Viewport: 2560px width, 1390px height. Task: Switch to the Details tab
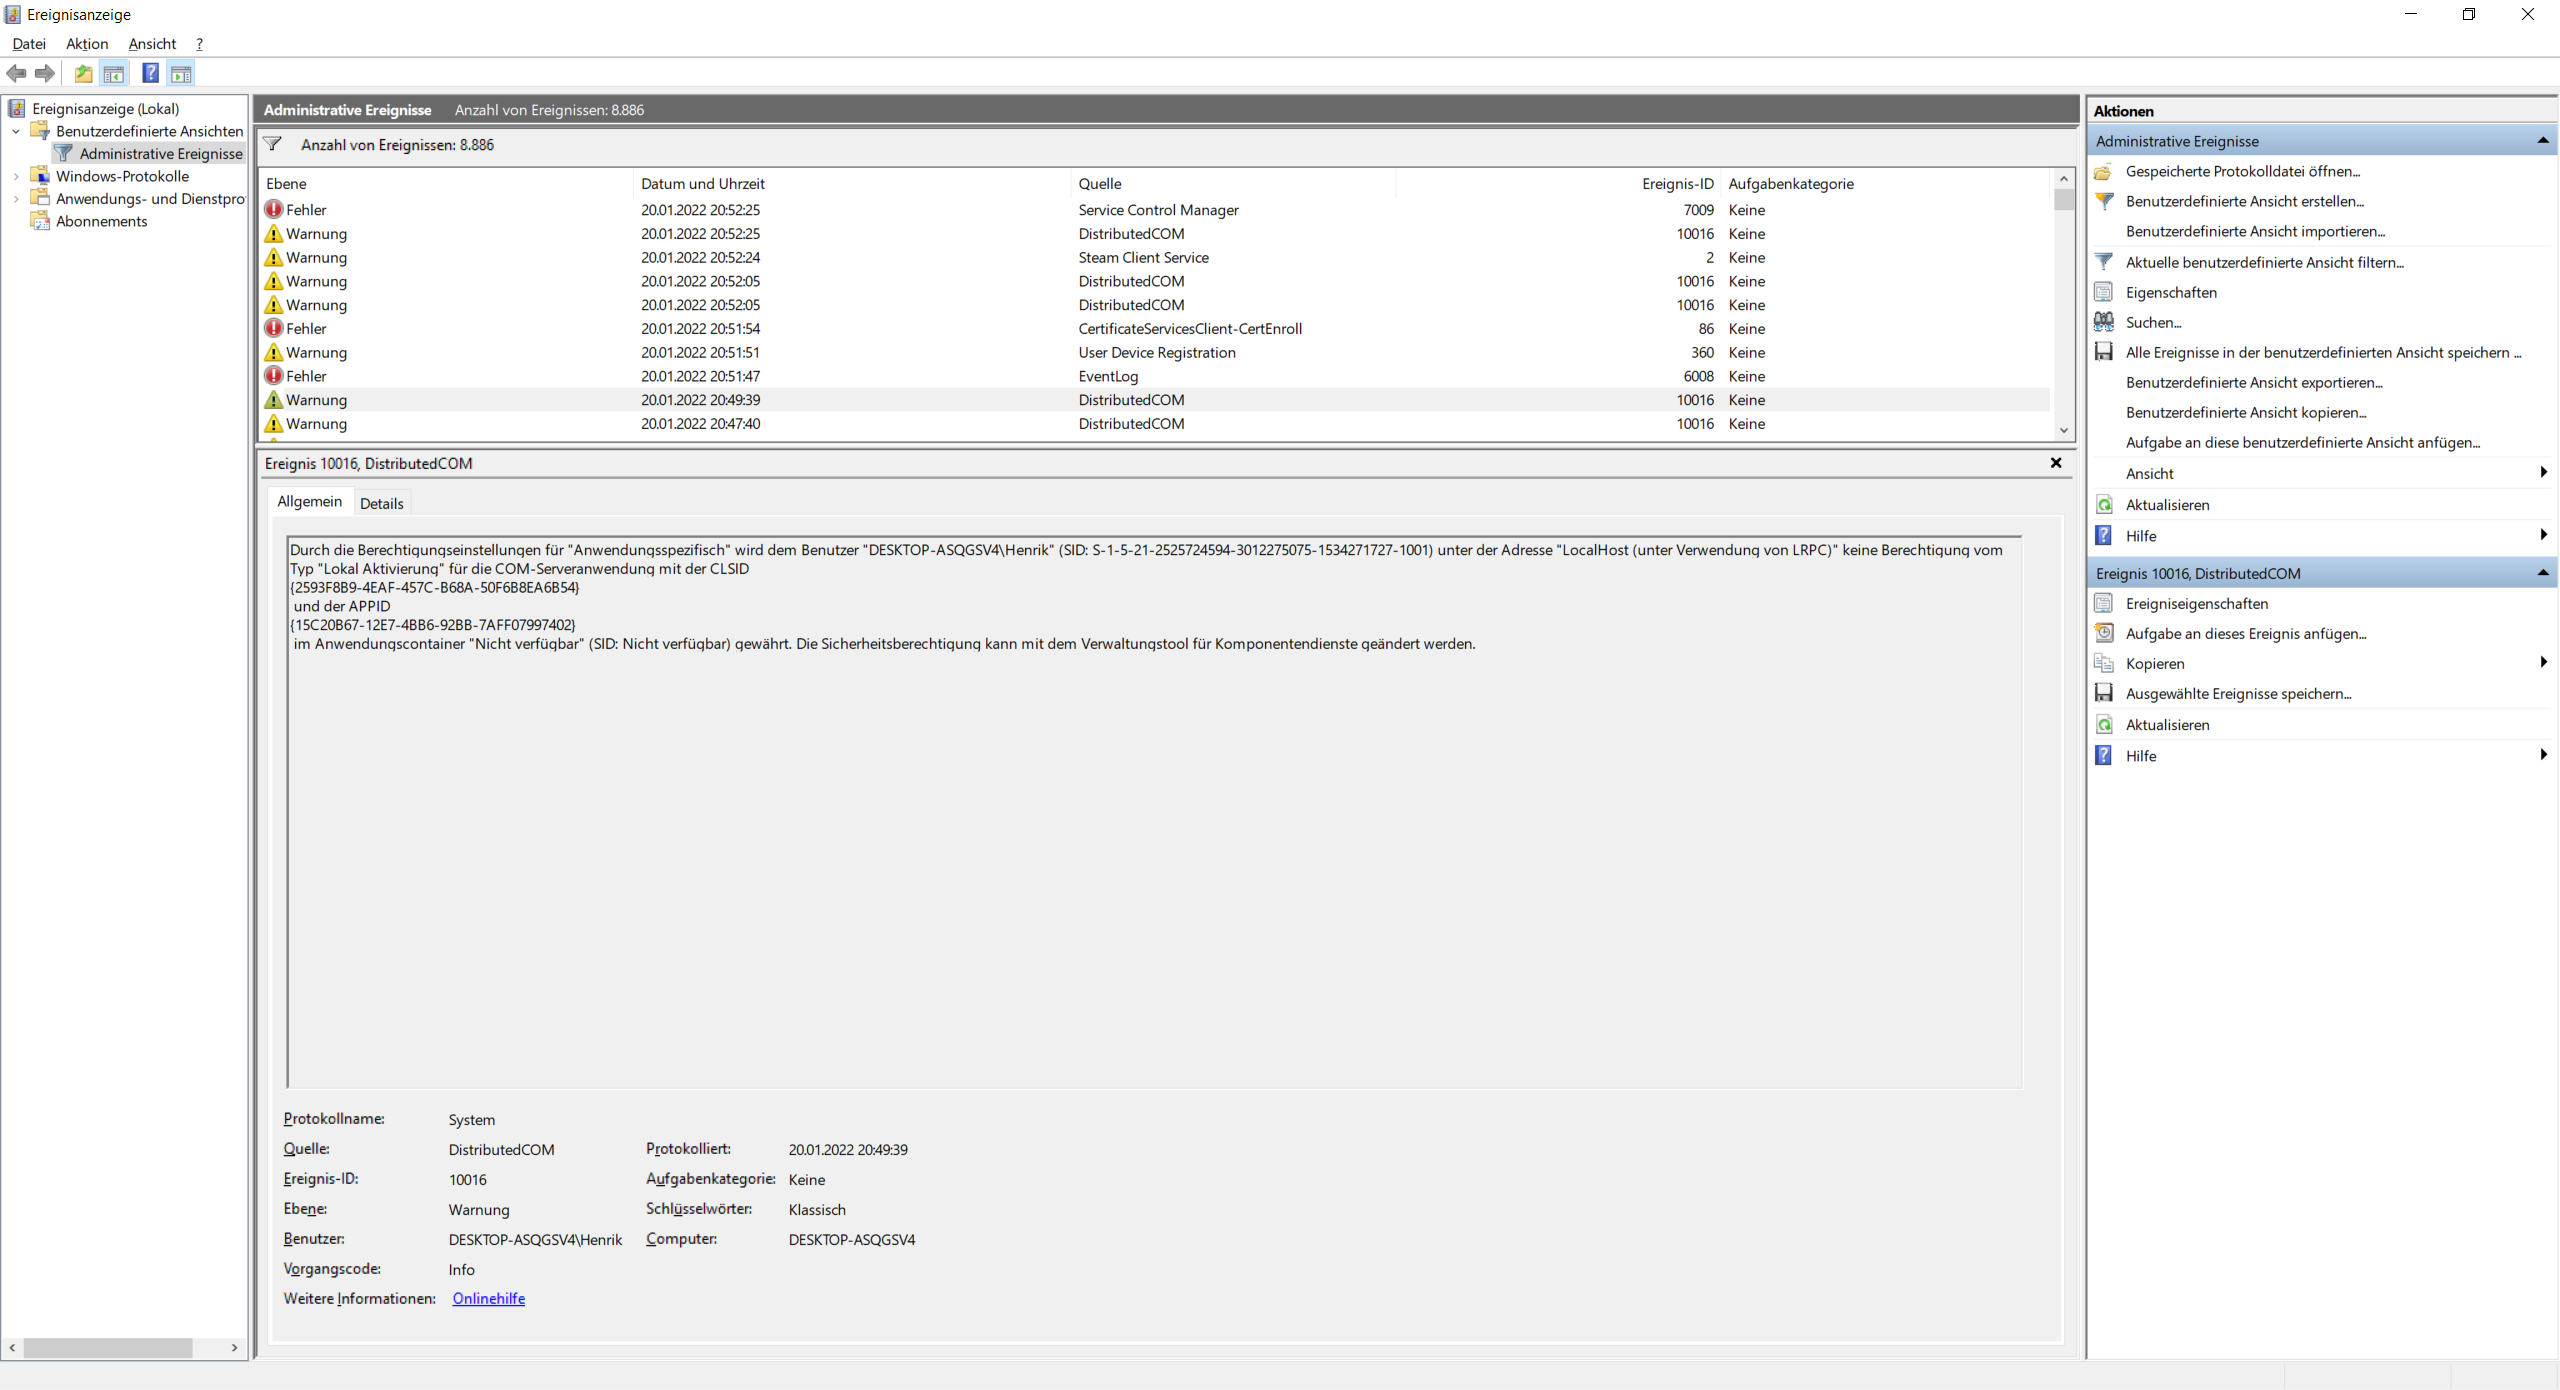coord(381,503)
